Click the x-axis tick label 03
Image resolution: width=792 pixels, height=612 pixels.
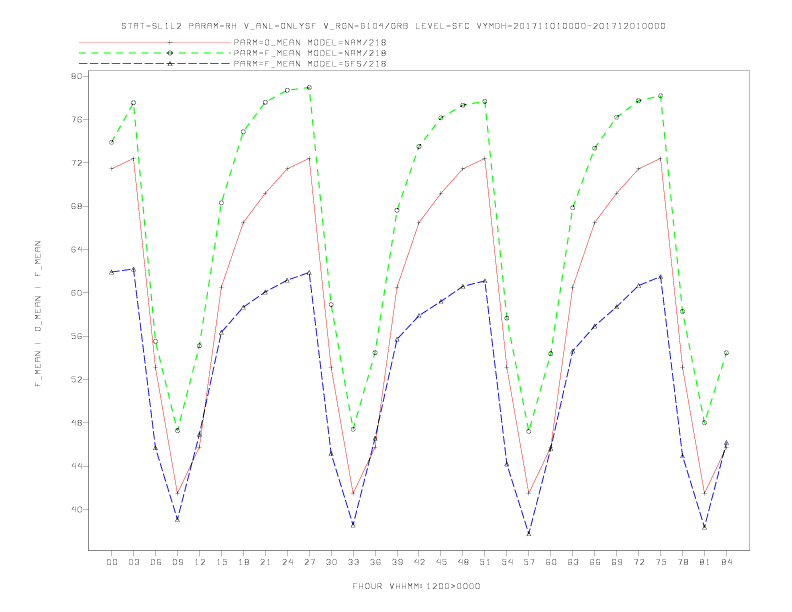[133, 562]
